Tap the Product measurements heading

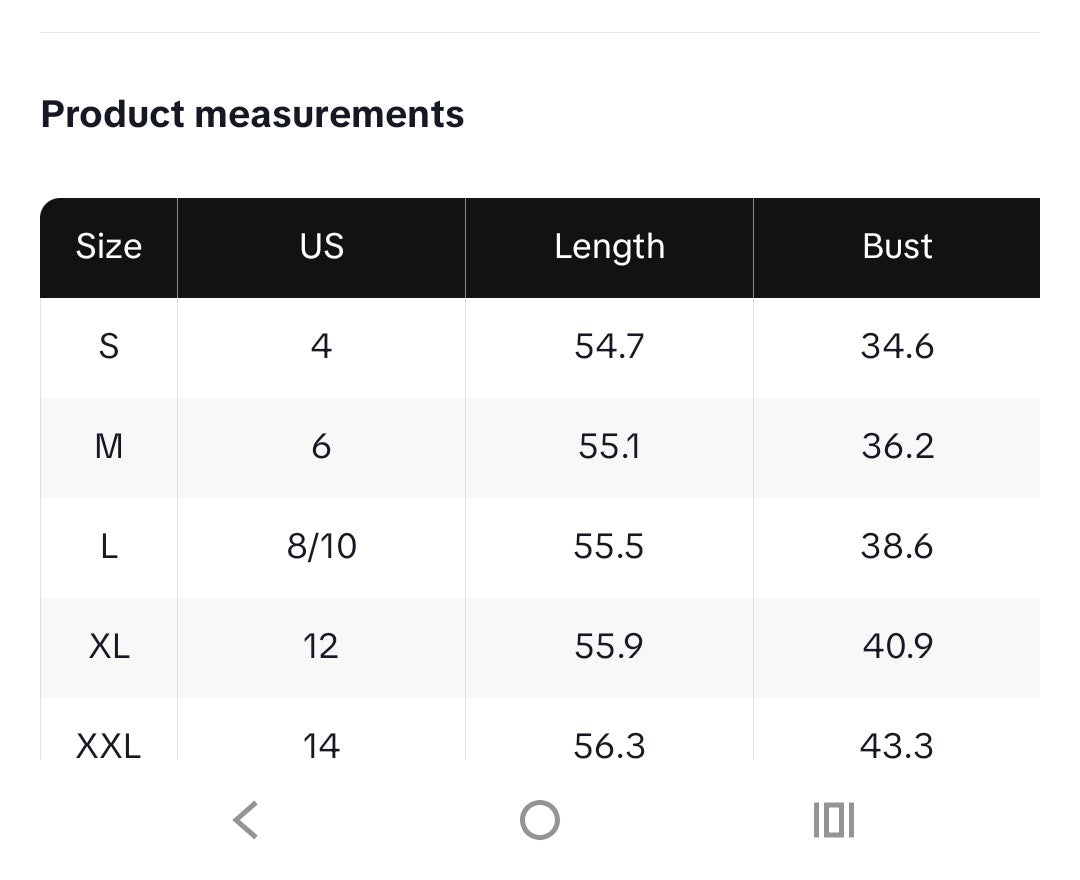pos(252,114)
